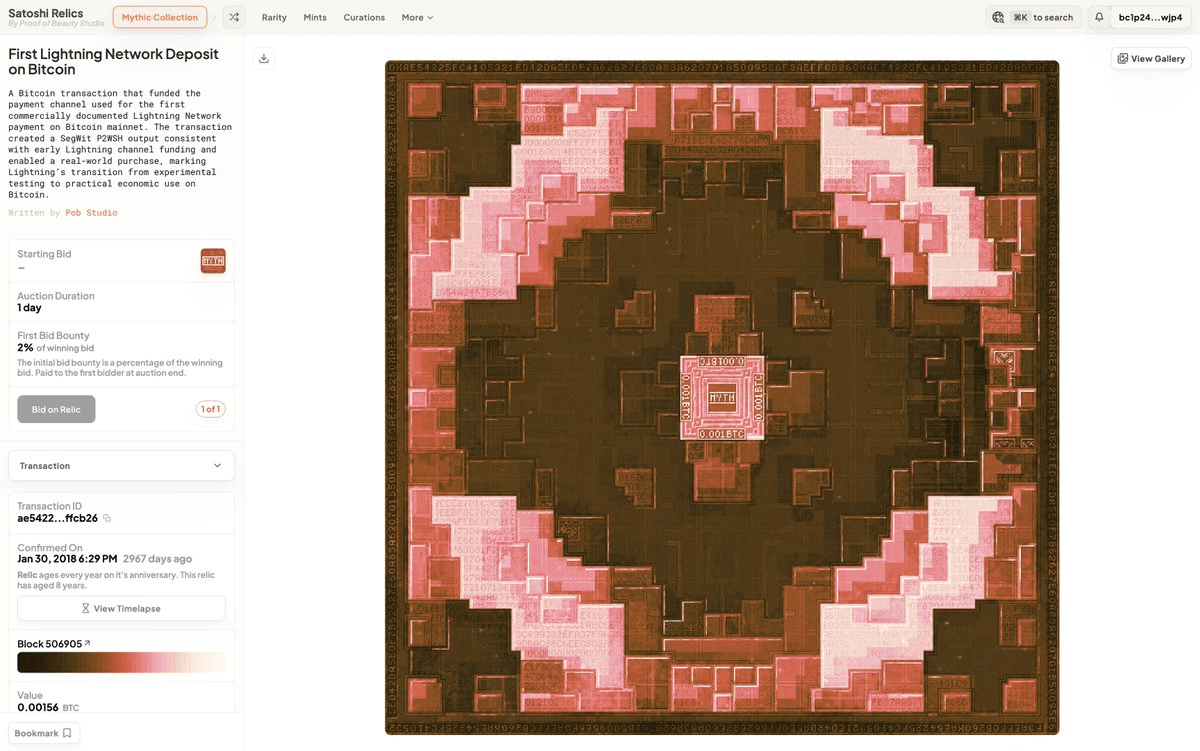
Task: Click the shuffle random relic icon
Action: (233, 17)
